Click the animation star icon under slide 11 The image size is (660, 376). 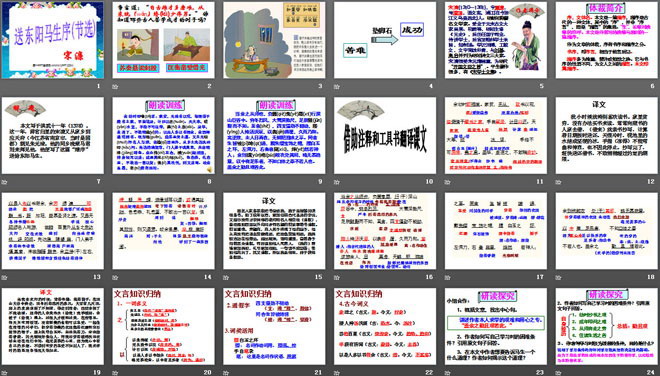point(447,182)
